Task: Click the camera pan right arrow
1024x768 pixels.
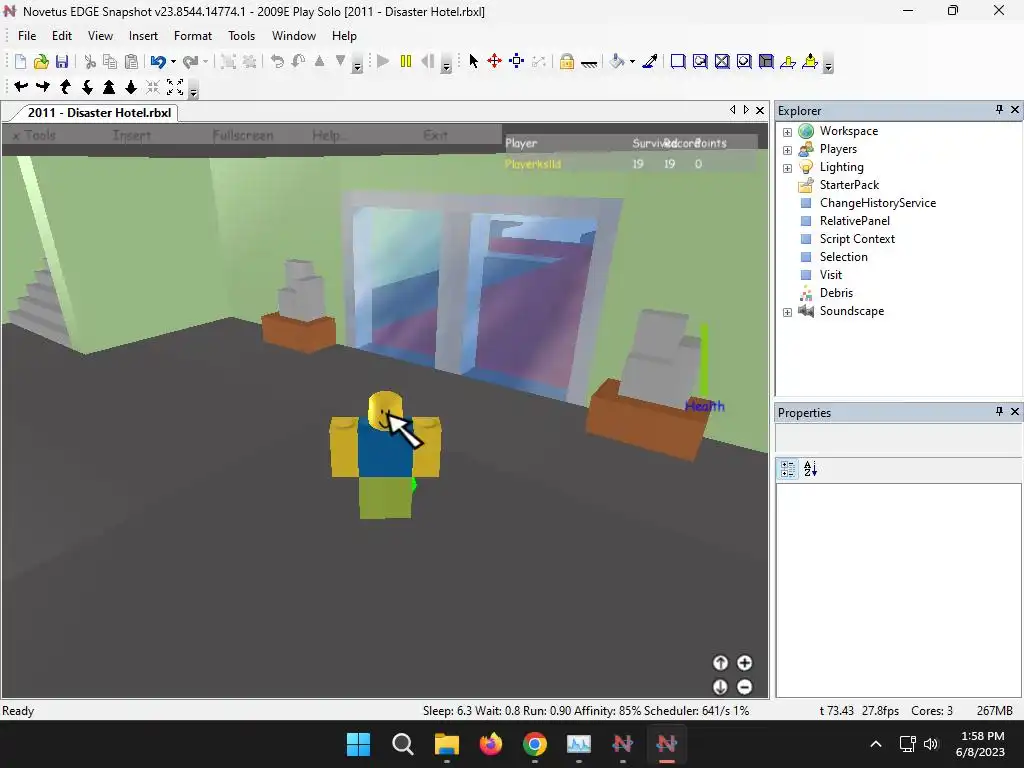Action: click(x=43, y=86)
